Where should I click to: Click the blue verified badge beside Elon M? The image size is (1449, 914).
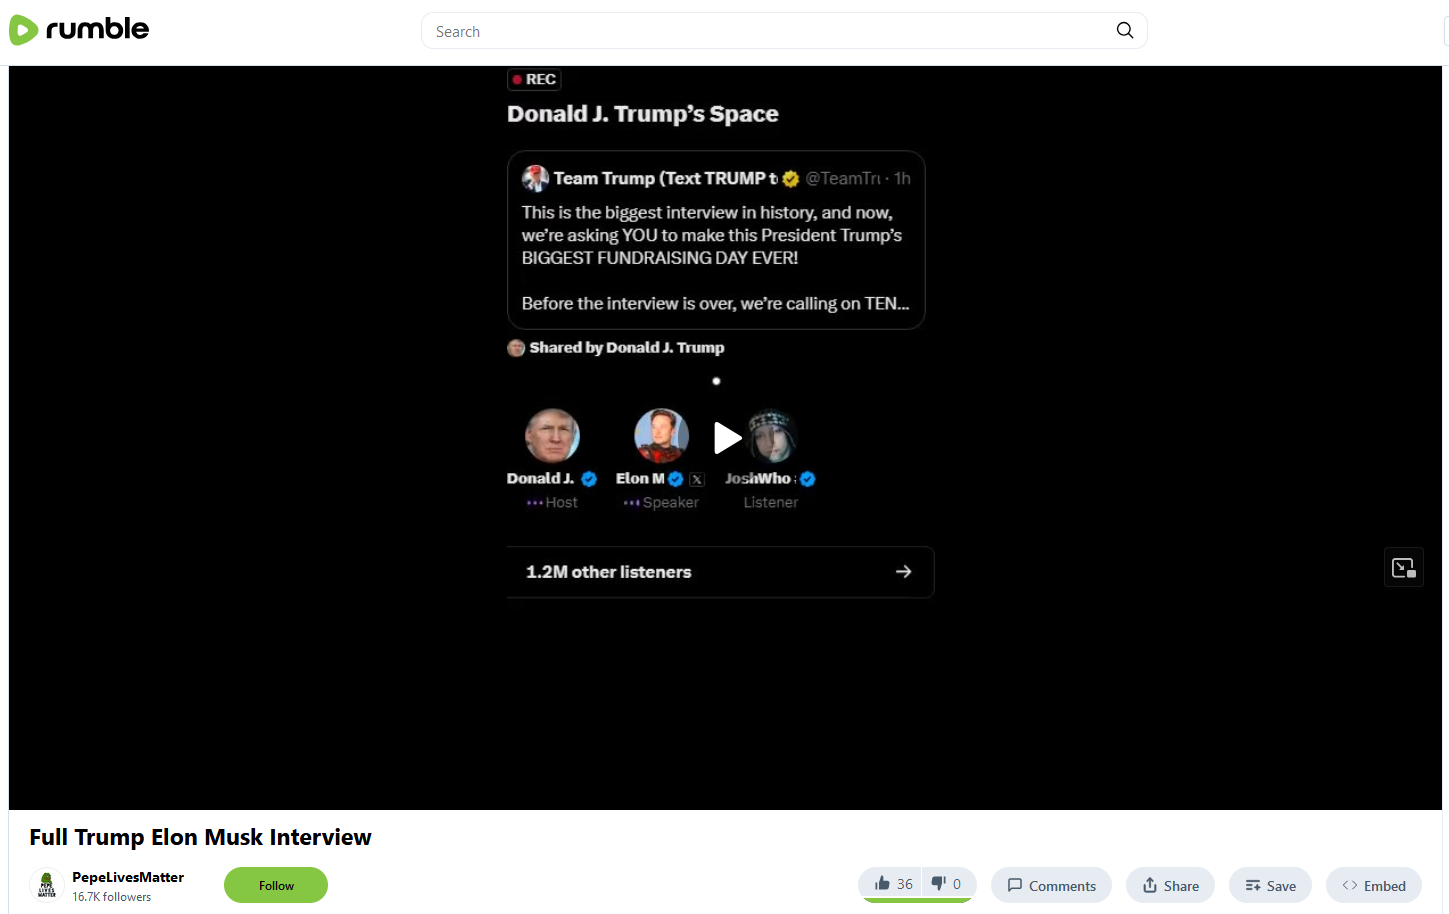coord(676,479)
